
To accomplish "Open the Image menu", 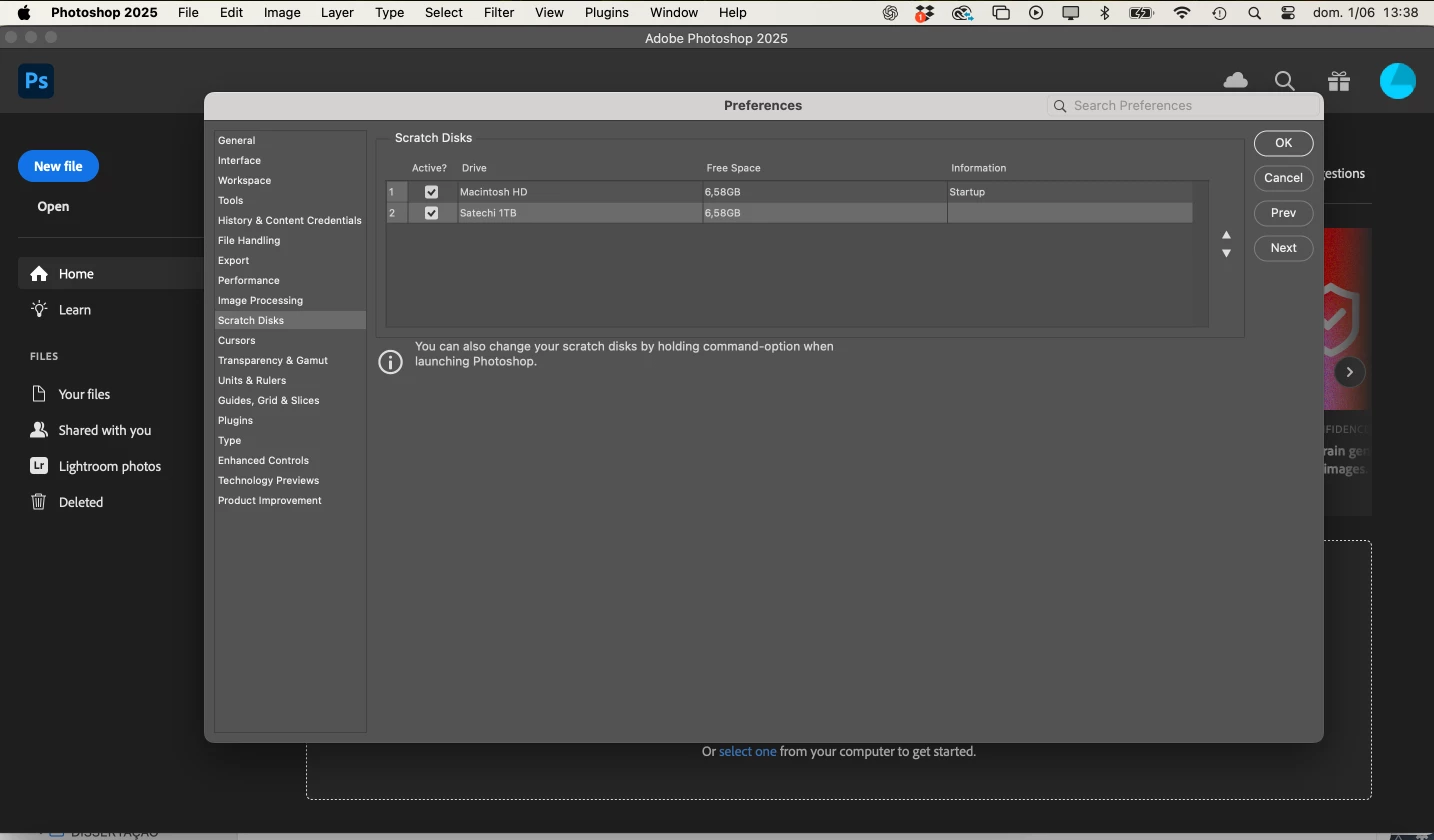I will (282, 13).
